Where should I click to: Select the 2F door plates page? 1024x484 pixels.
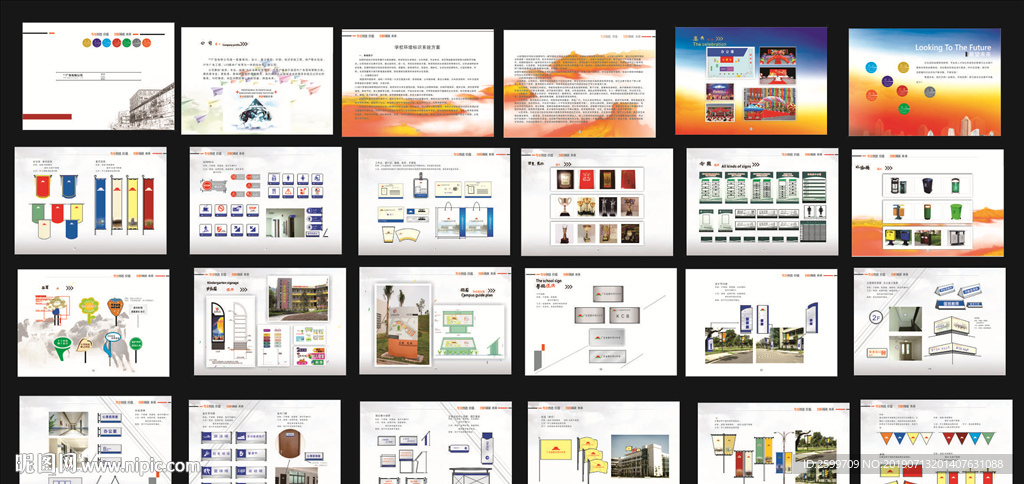click(x=929, y=322)
